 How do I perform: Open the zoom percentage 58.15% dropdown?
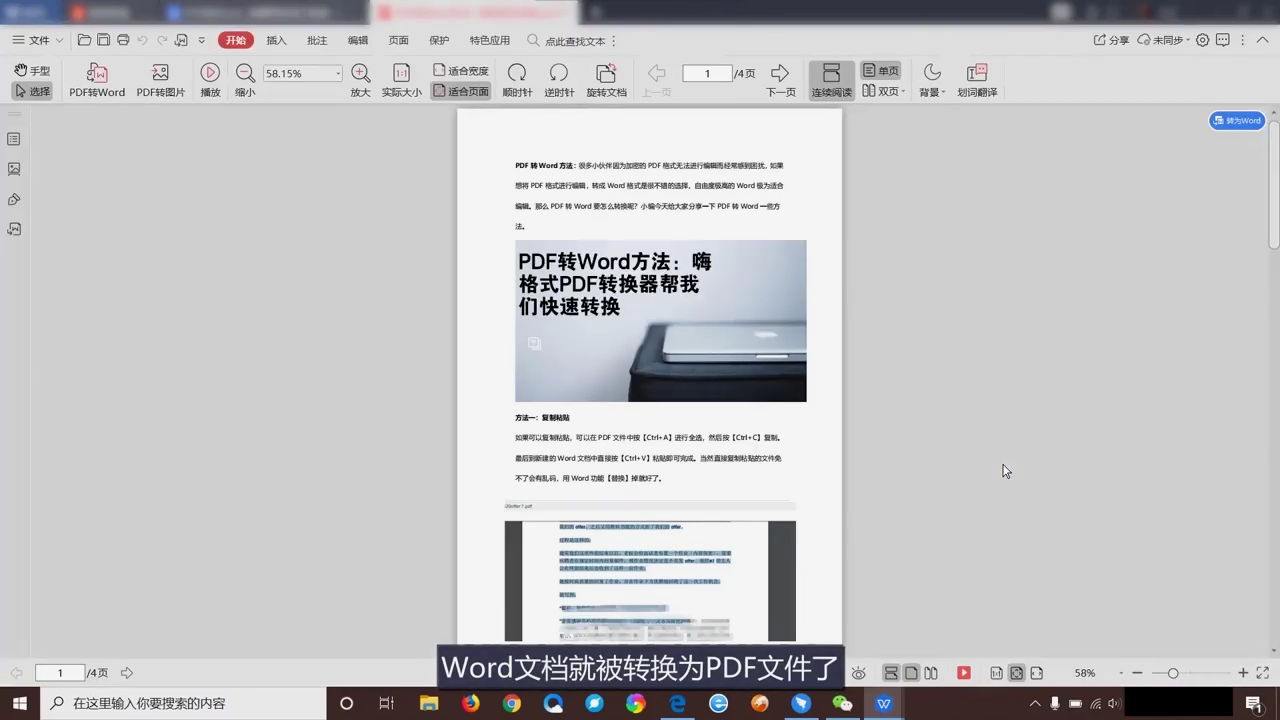(338, 74)
